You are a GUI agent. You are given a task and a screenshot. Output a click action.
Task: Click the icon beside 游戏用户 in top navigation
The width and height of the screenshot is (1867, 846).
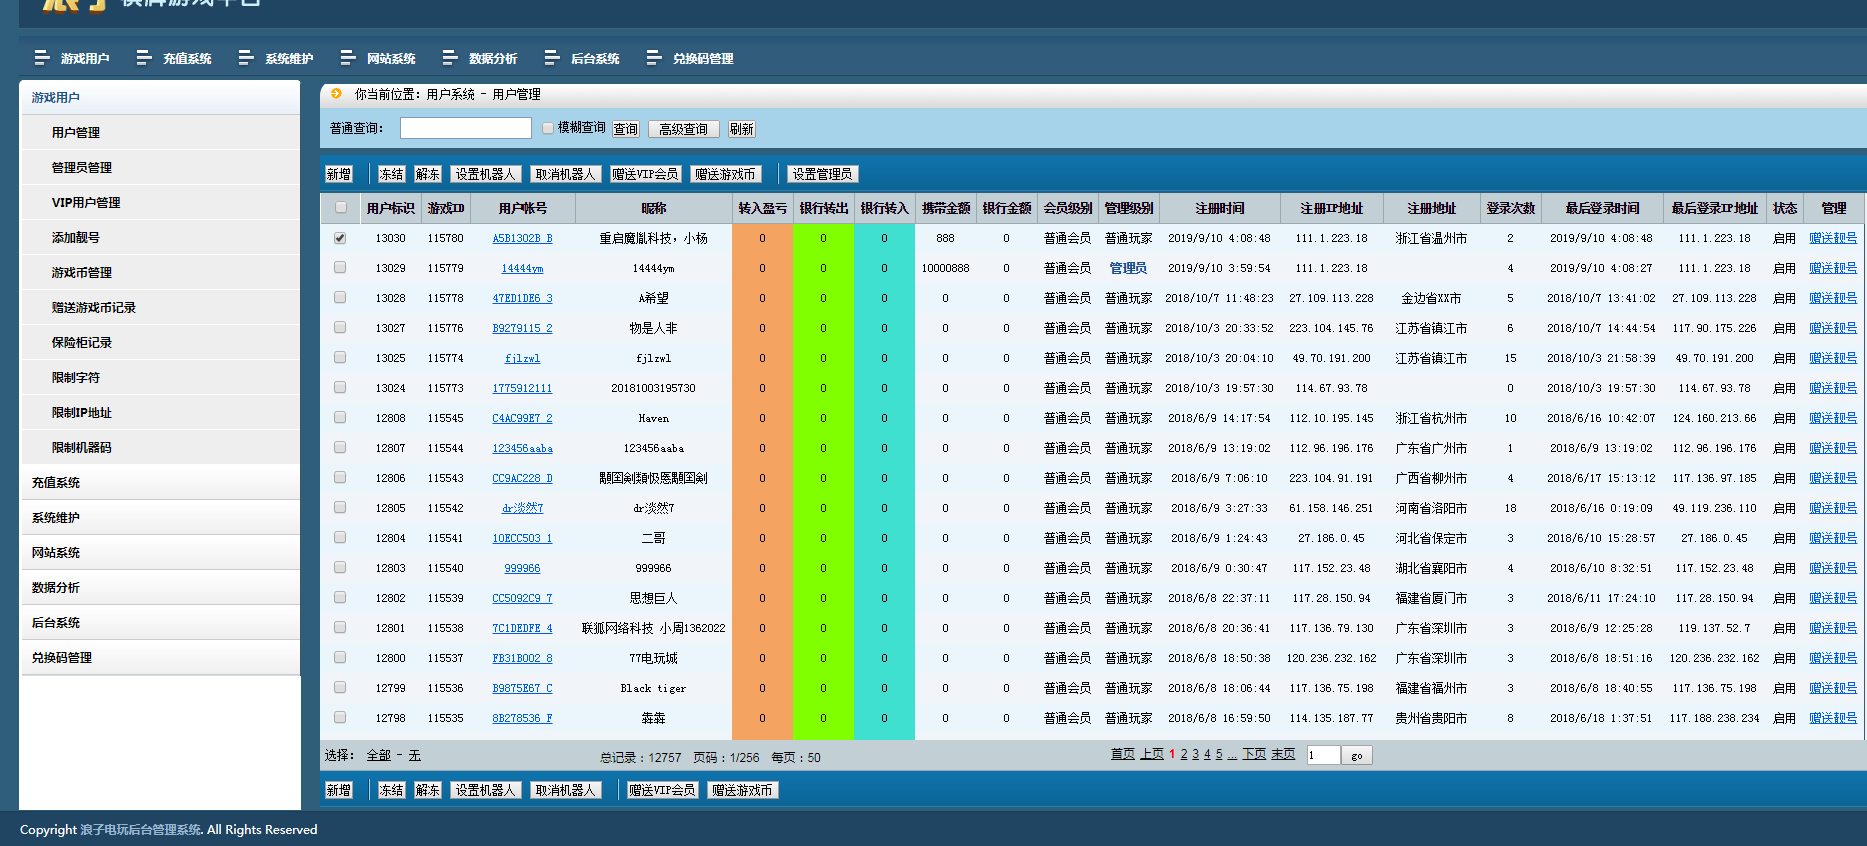tap(42, 58)
